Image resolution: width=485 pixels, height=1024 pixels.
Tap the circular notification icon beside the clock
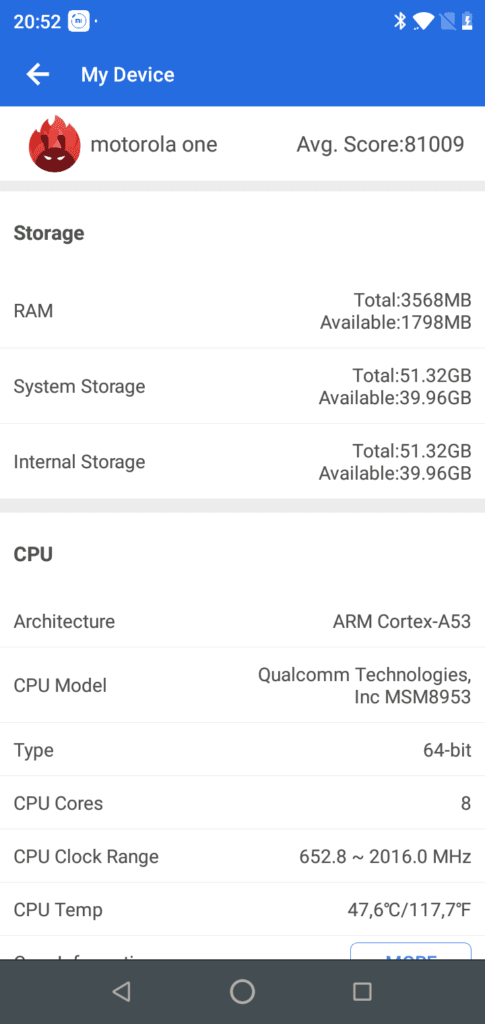click(78, 22)
